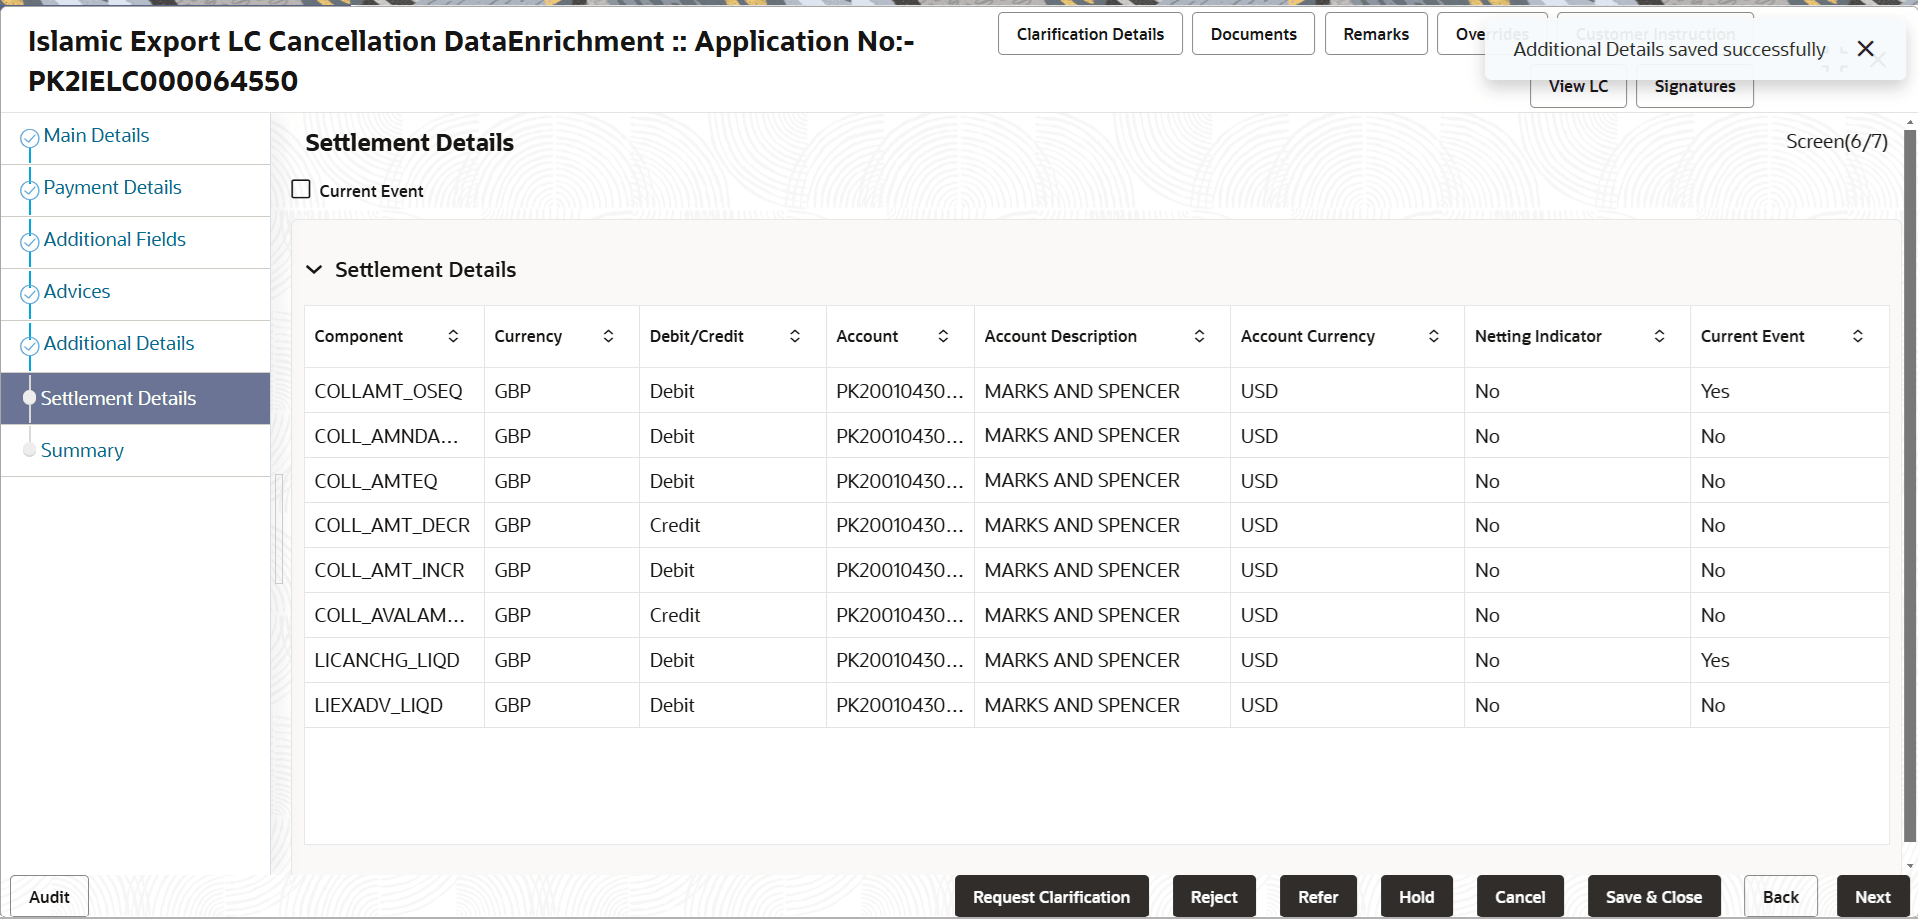Click Summary pending step icon
The height and width of the screenshot is (919, 1920).
[30, 450]
